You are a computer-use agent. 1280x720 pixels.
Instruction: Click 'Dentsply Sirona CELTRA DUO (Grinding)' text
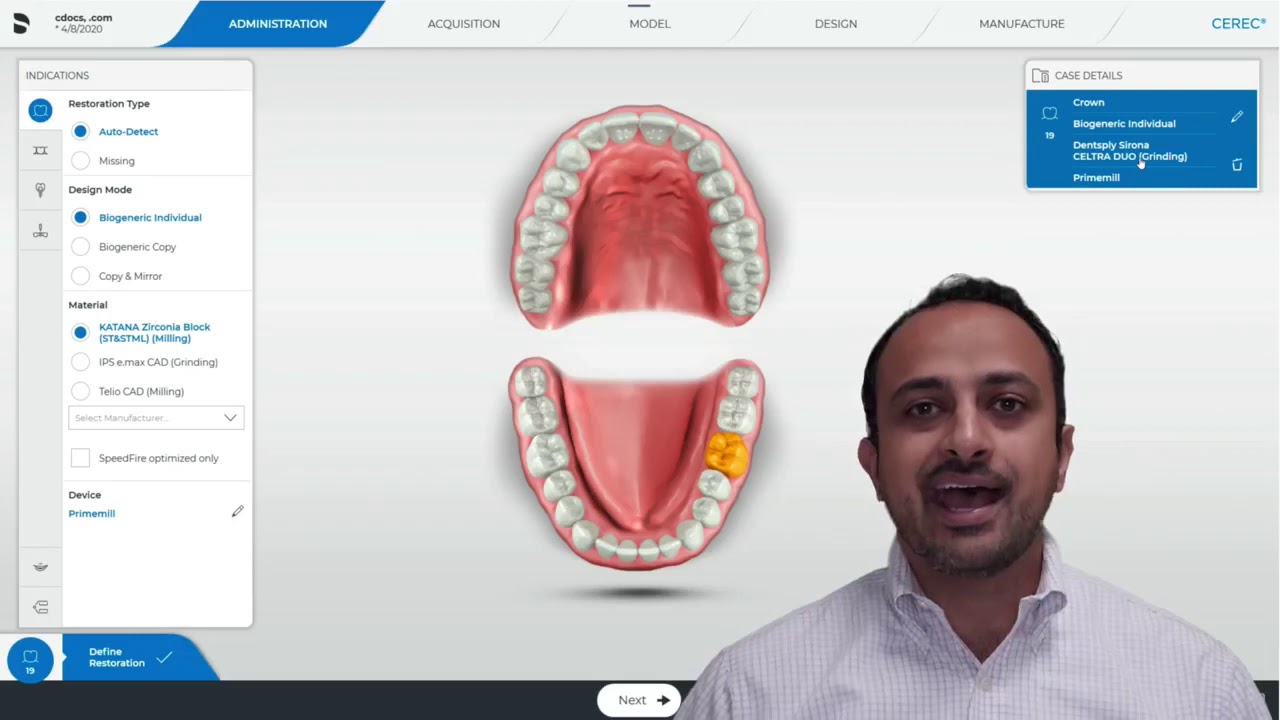click(1130, 150)
